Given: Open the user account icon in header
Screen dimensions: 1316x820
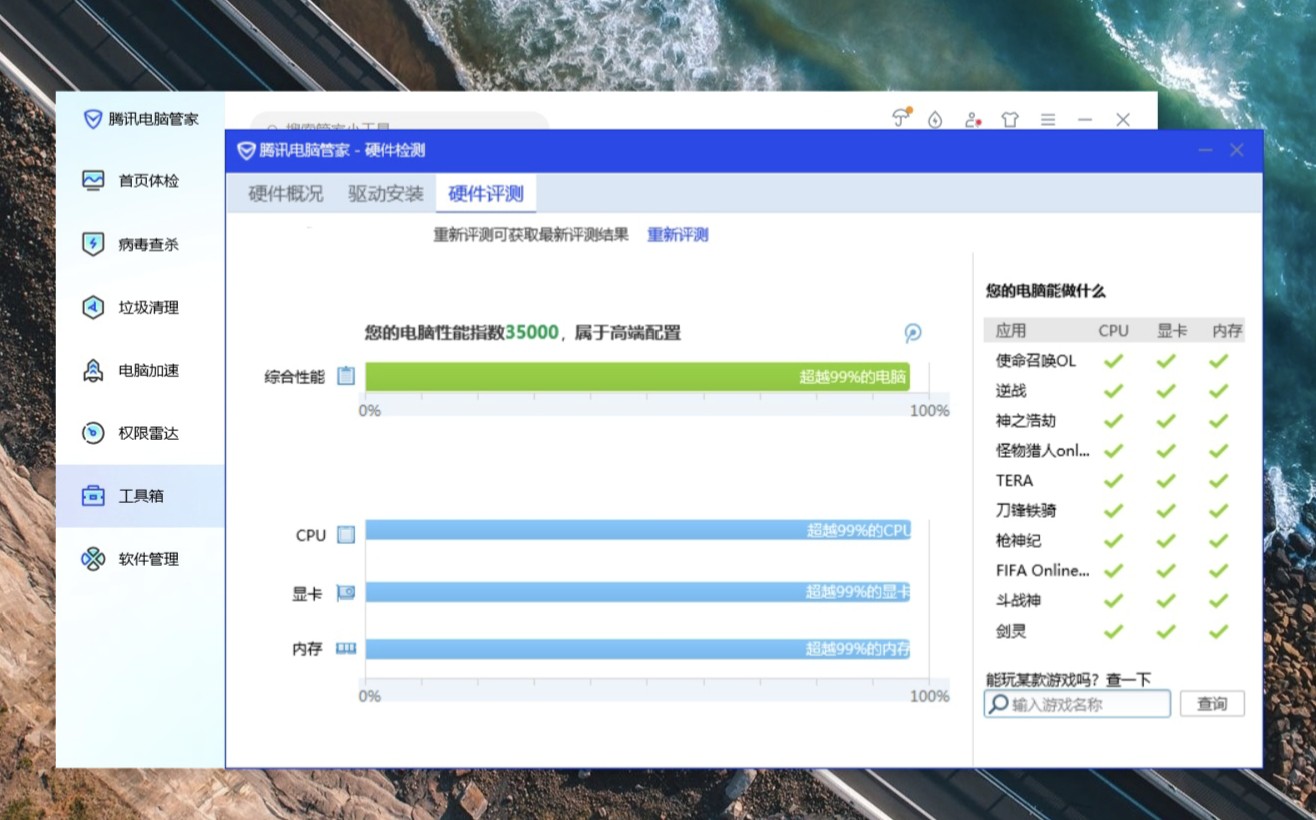Looking at the screenshot, I should (x=972, y=120).
